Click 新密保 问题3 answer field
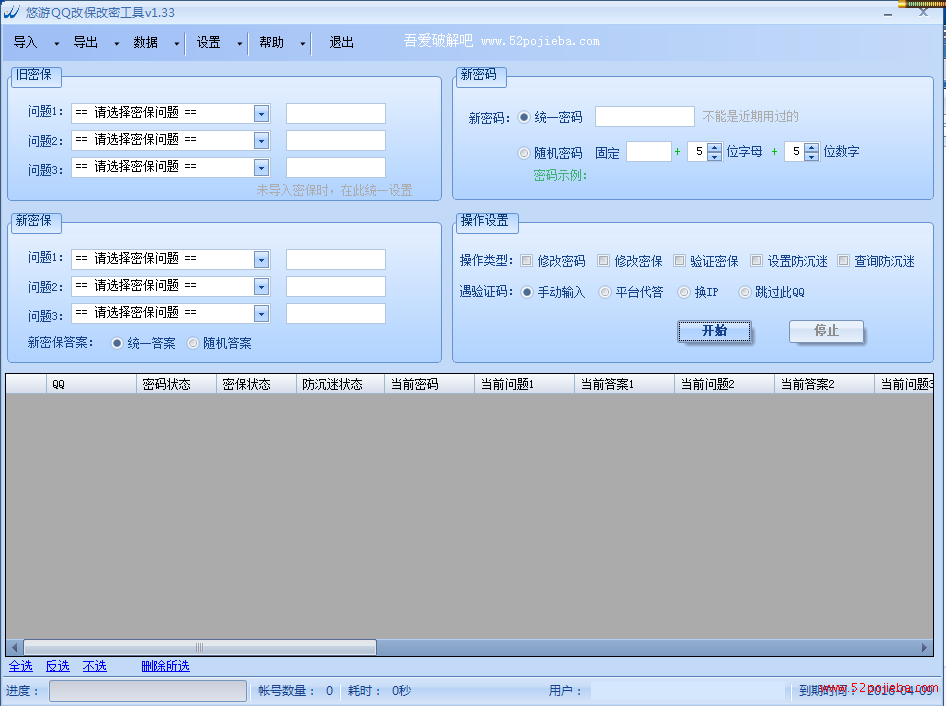Screen dimensions: 946x706 coord(335,314)
